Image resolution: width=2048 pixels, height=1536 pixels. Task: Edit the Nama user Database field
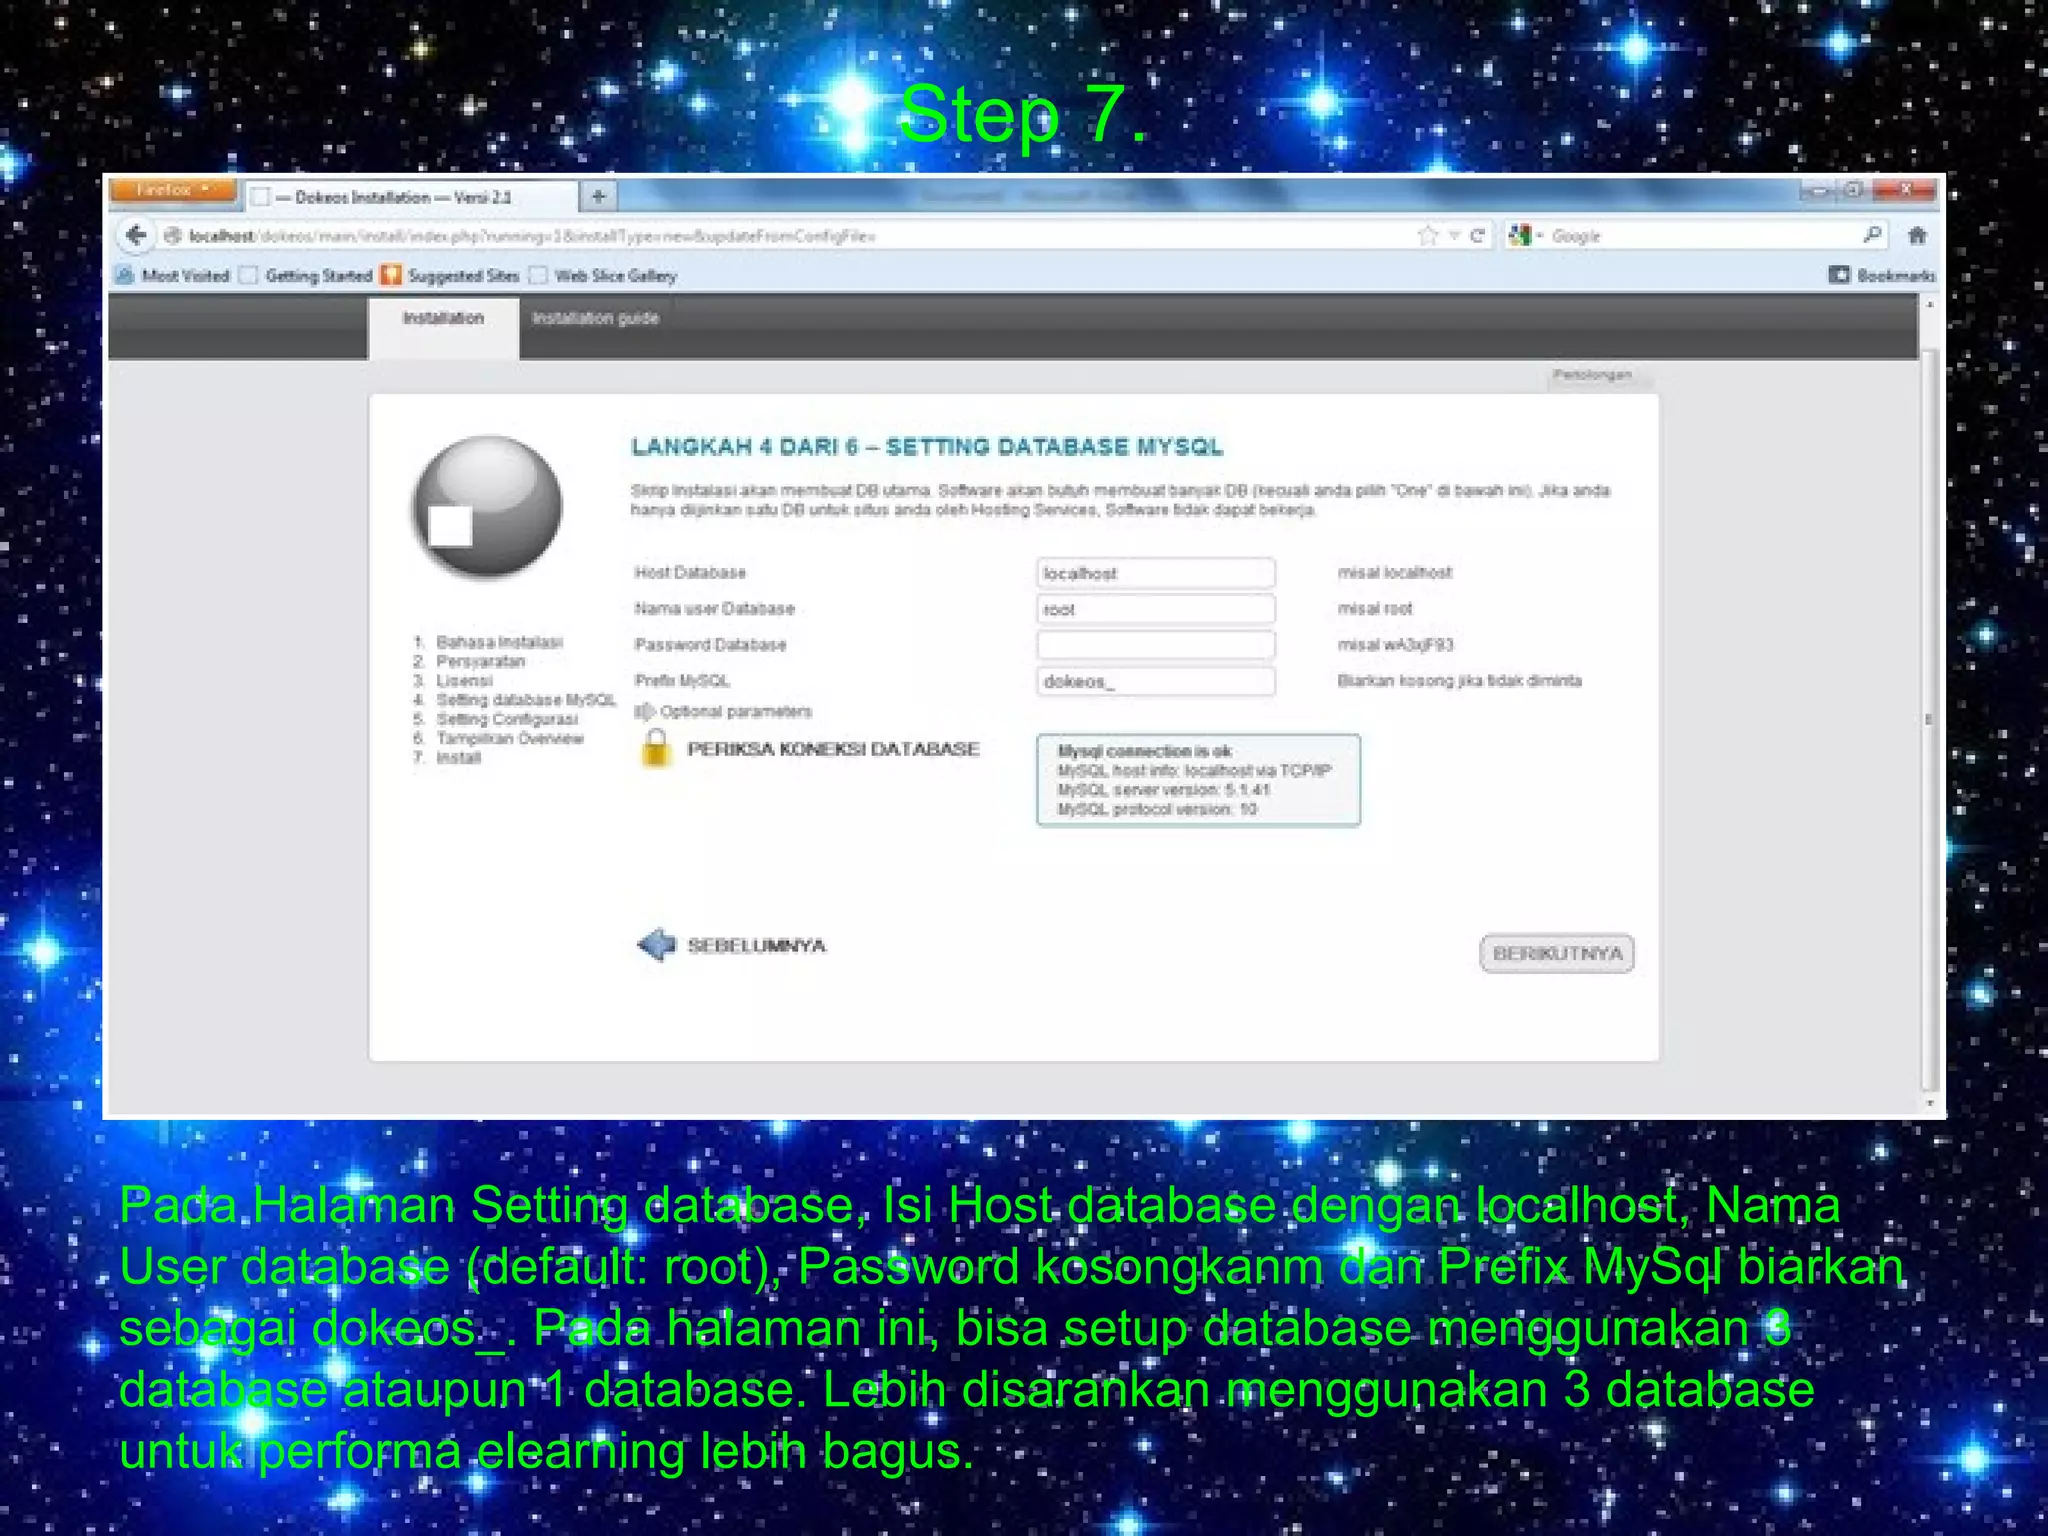(x=1156, y=609)
